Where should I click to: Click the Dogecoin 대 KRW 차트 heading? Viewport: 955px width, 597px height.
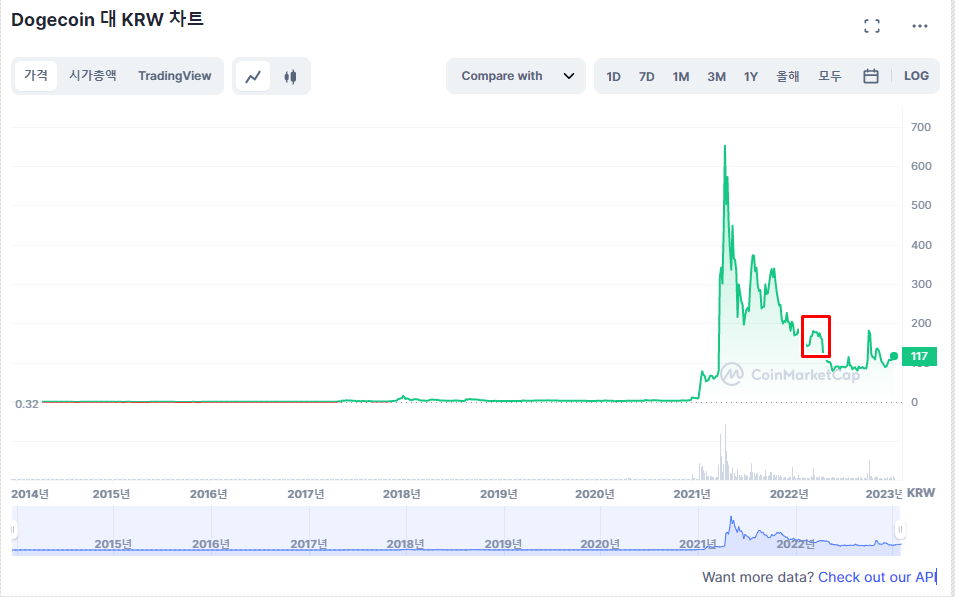coord(107,19)
